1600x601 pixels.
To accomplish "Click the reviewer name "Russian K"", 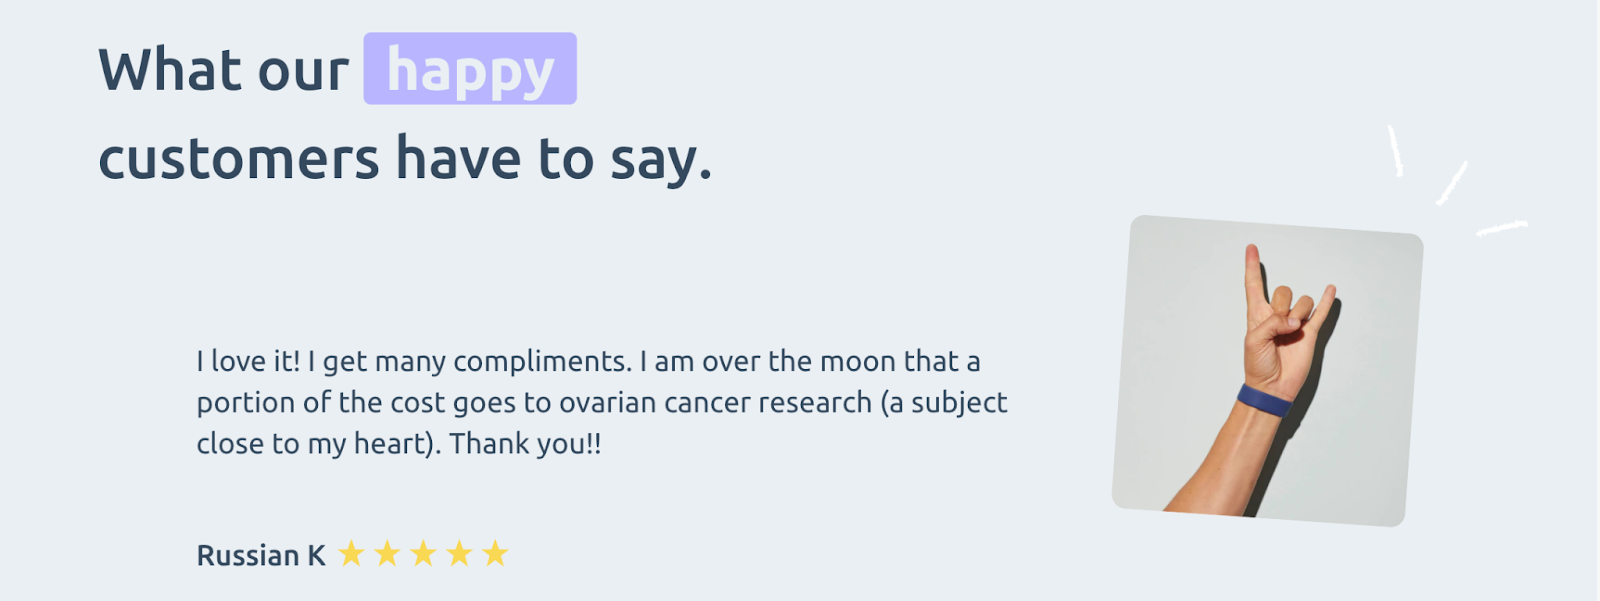I will [261, 555].
